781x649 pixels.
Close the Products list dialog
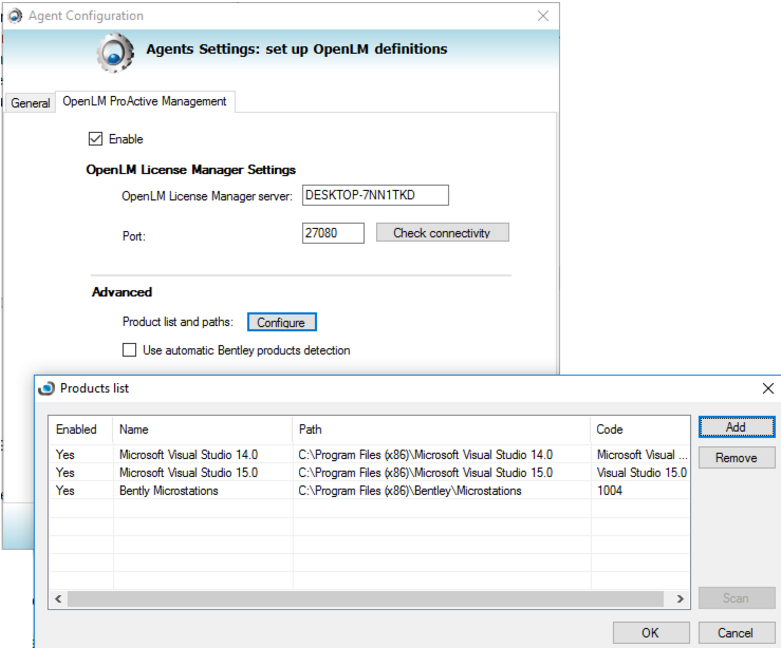click(767, 388)
